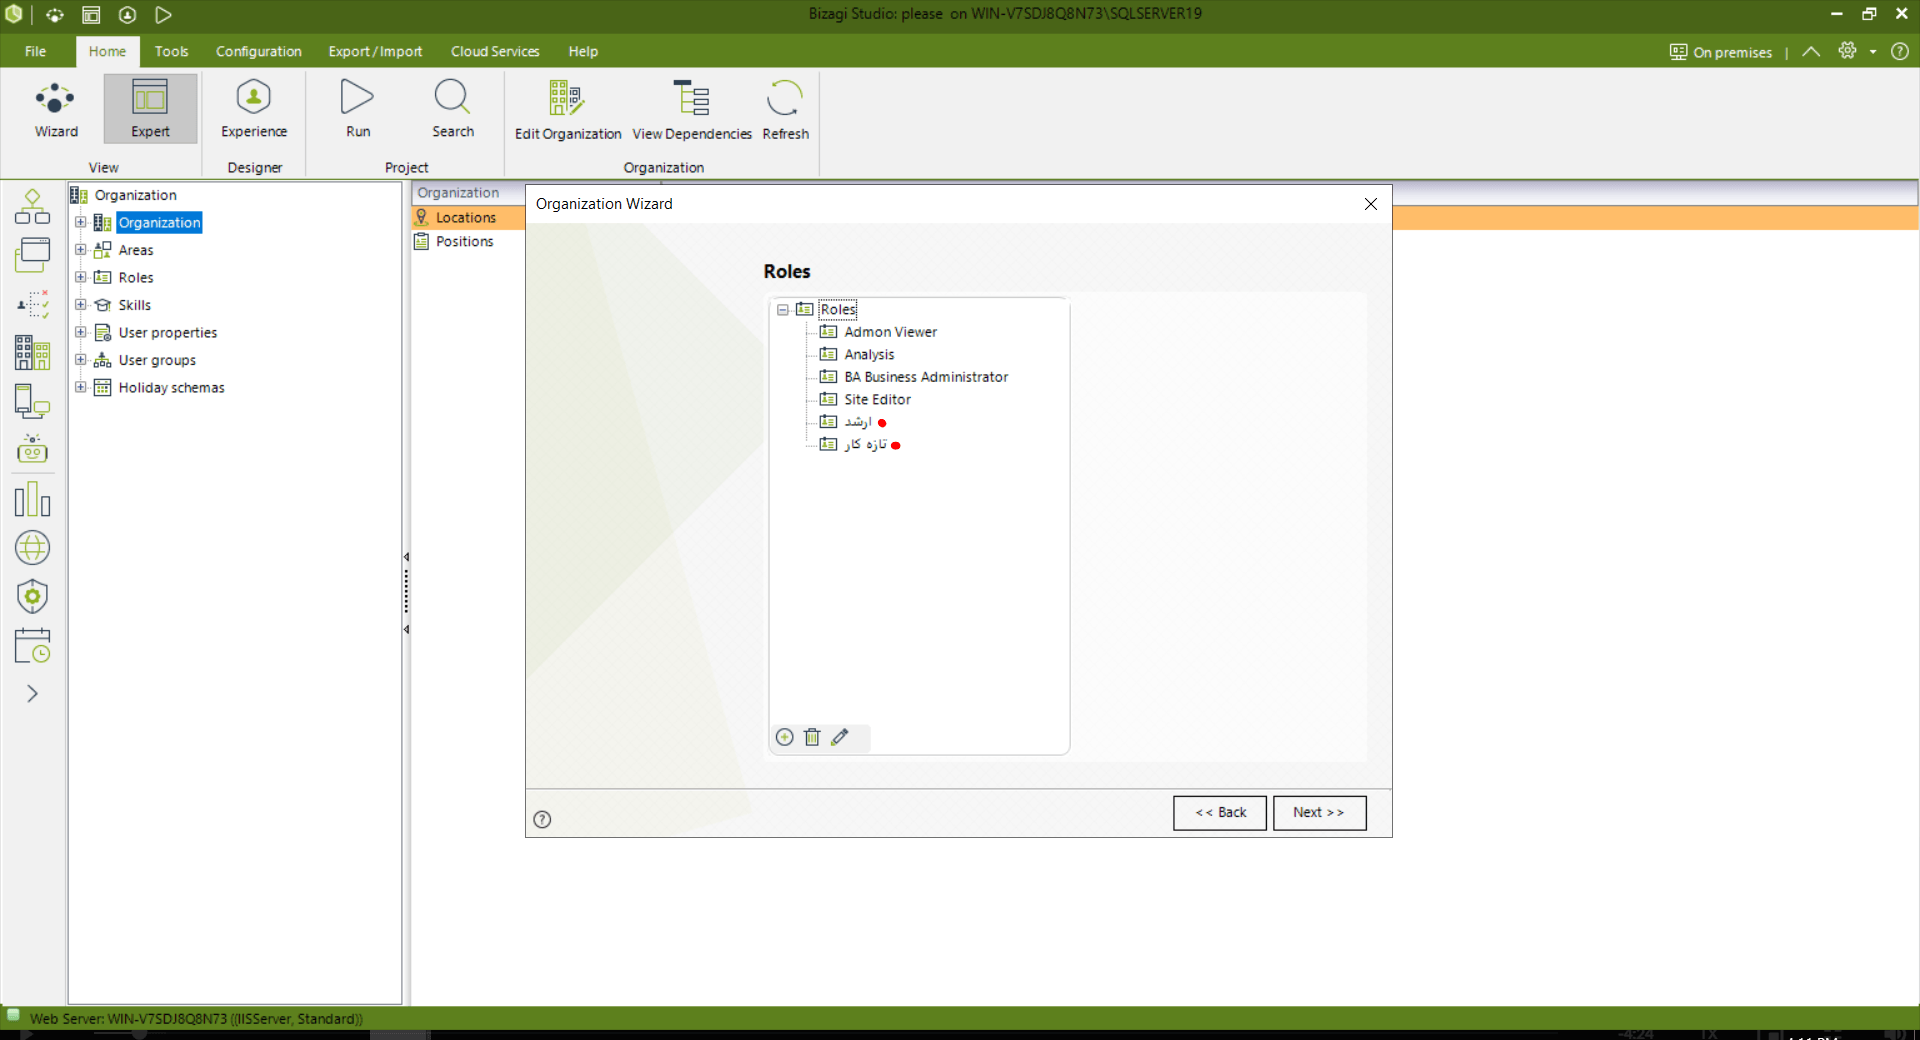The width and height of the screenshot is (1920, 1040).
Task: Expand User groups node
Action: coord(81,360)
